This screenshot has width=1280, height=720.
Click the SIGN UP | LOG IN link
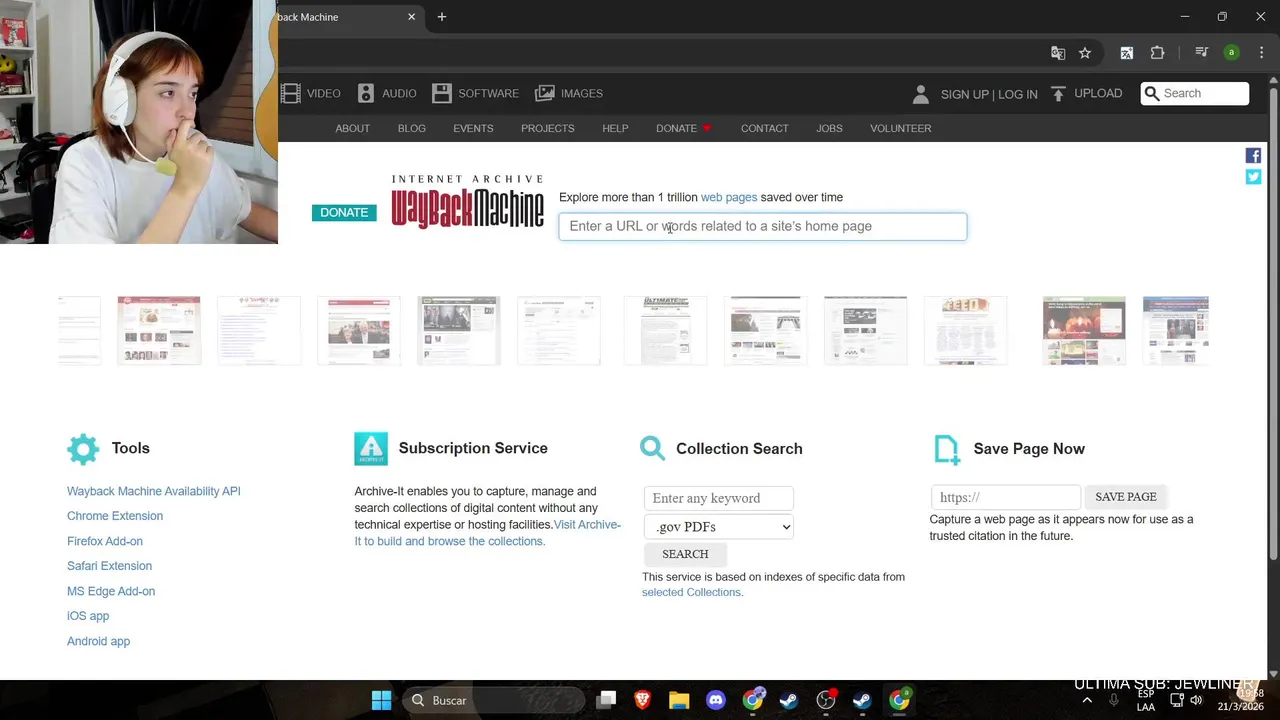coord(989,94)
